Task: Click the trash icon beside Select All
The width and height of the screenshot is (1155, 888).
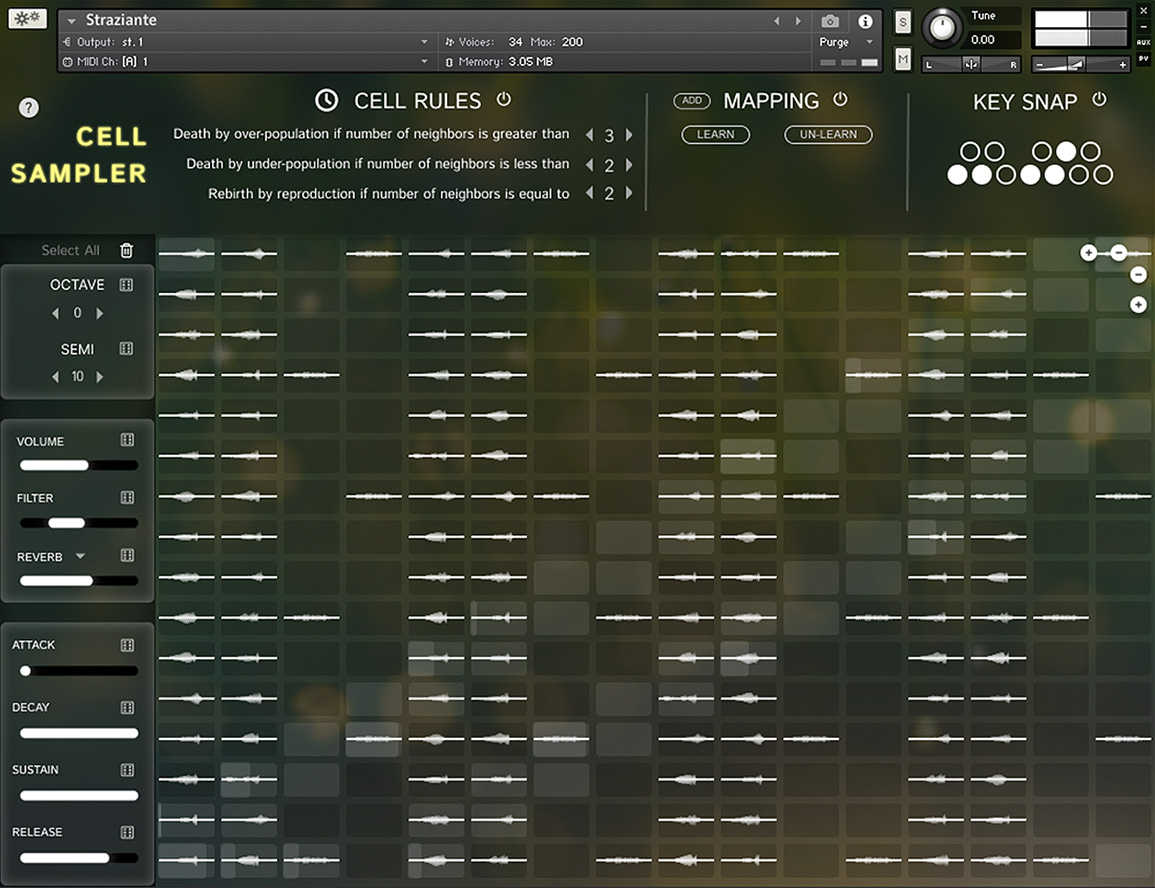Action: point(126,251)
